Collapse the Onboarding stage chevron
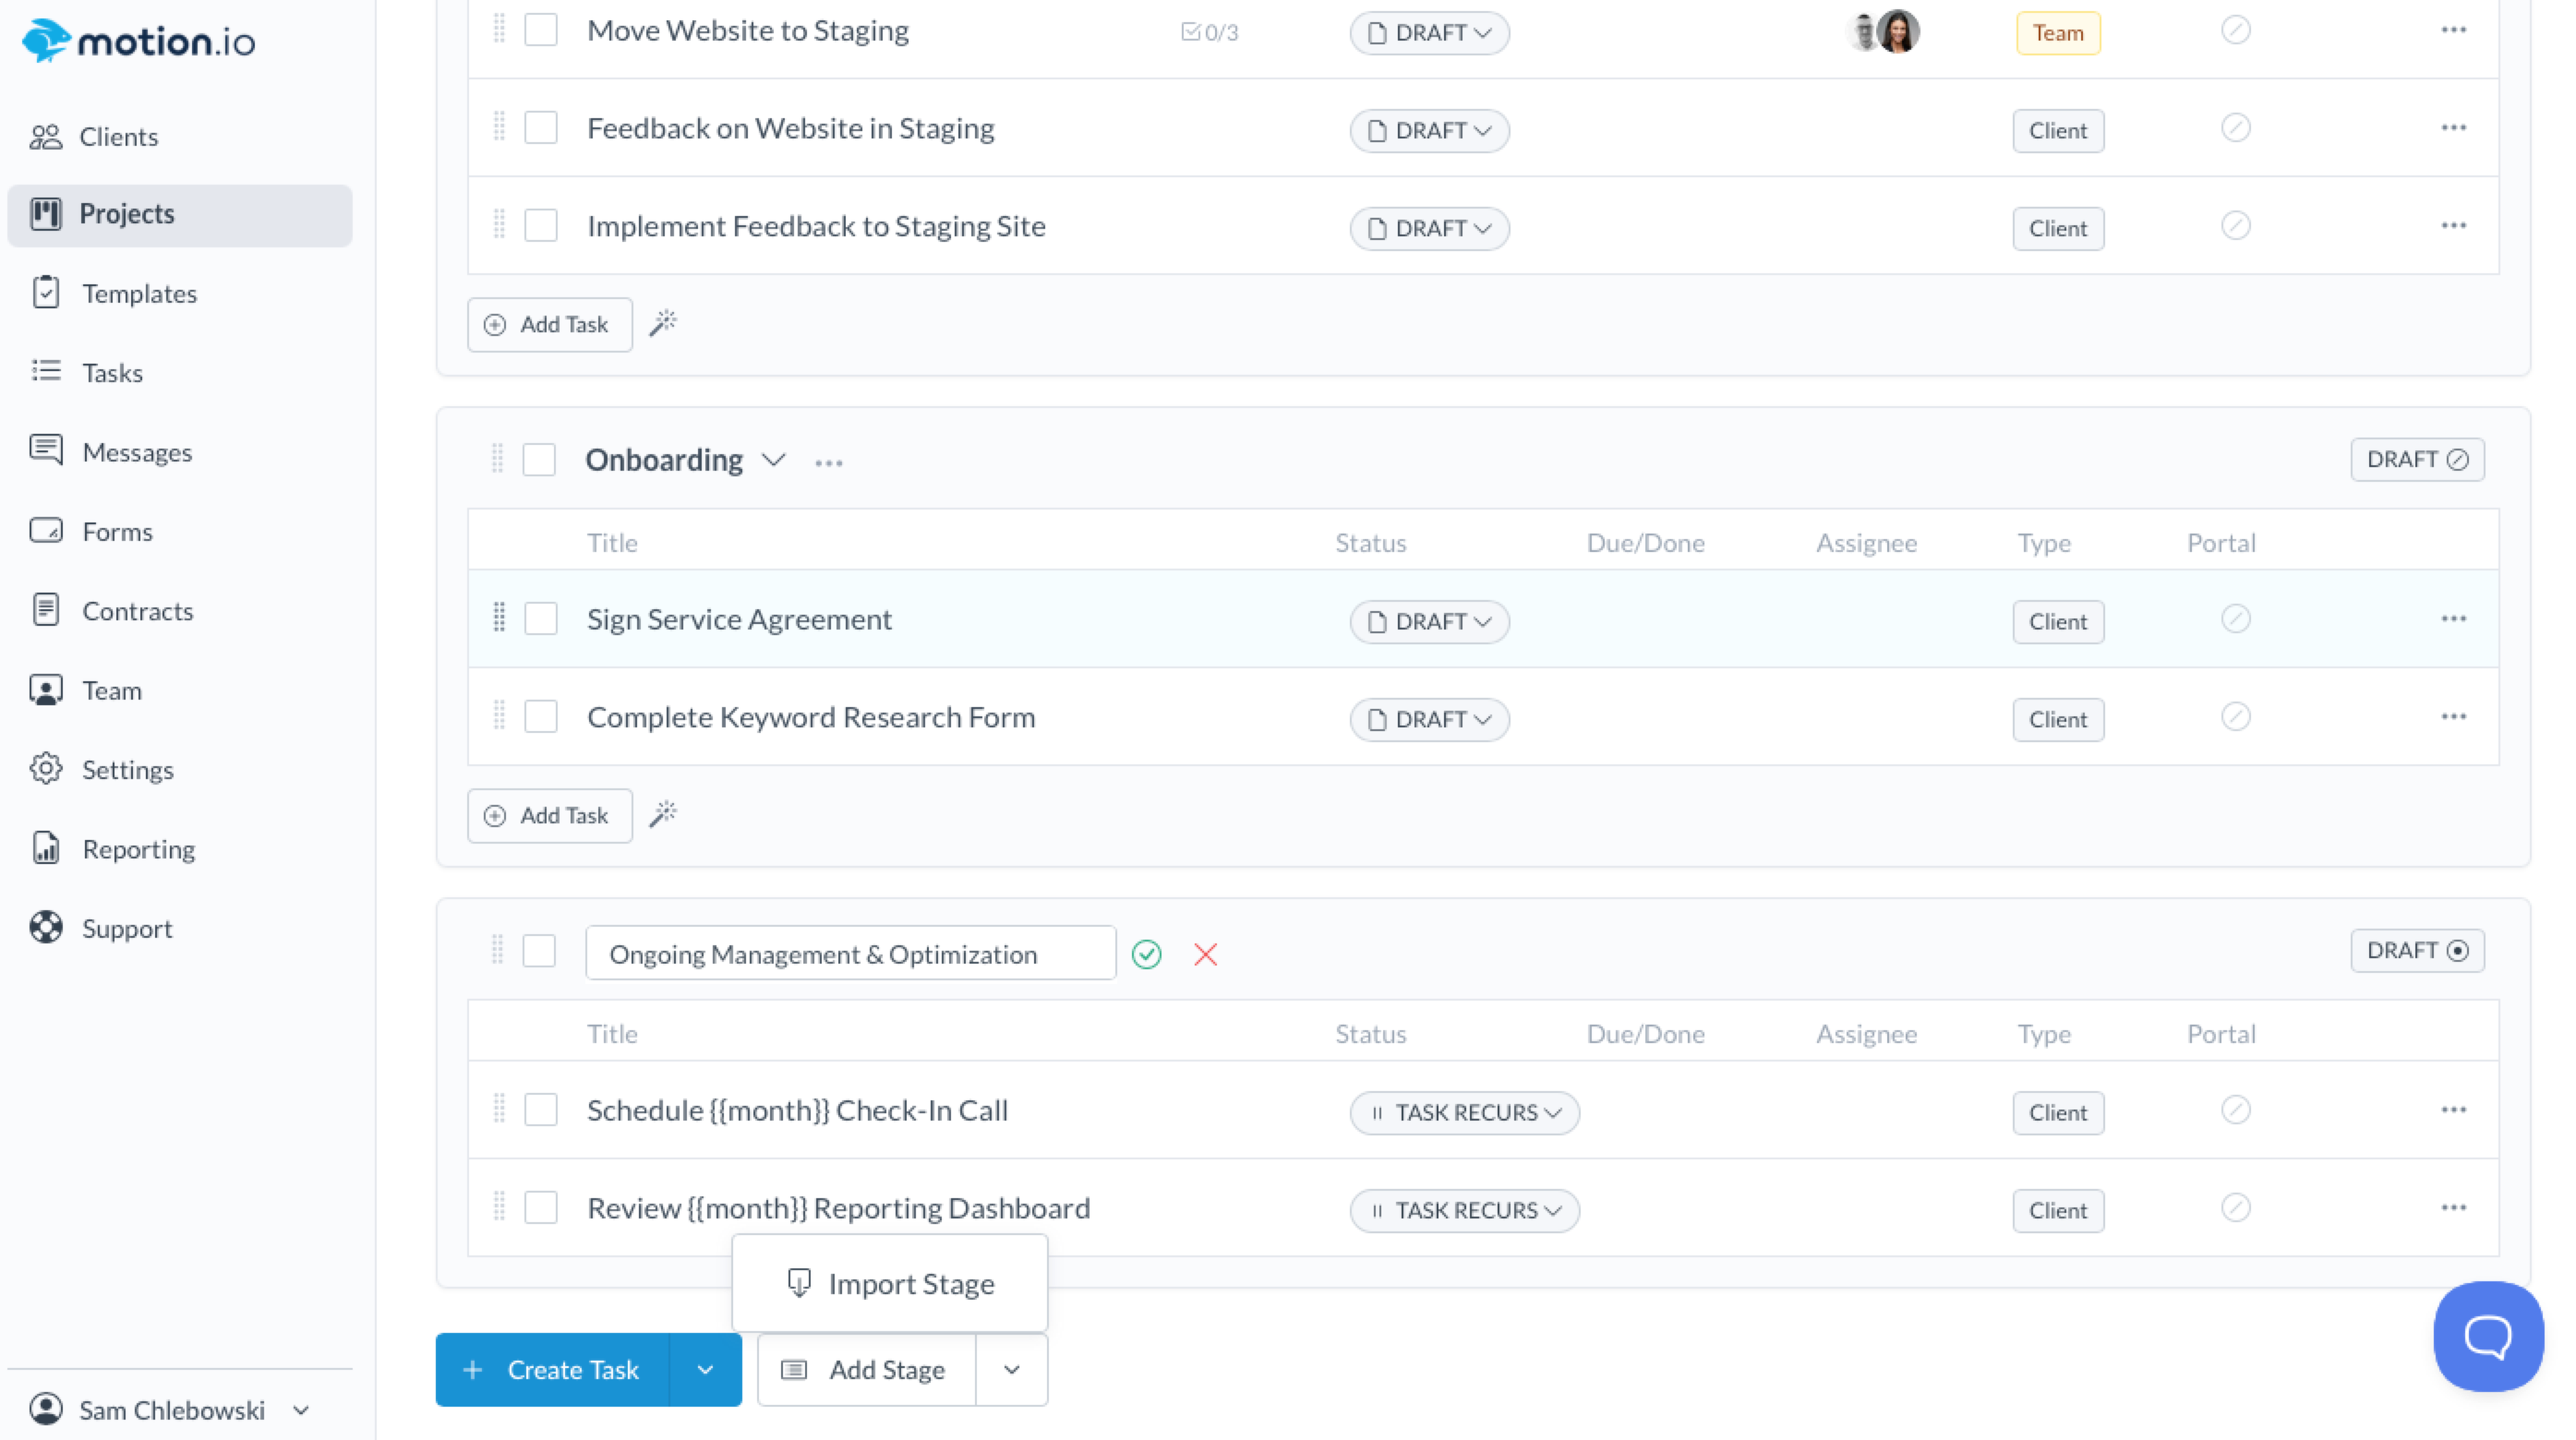The image size is (2576, 1440). (773, 460)
